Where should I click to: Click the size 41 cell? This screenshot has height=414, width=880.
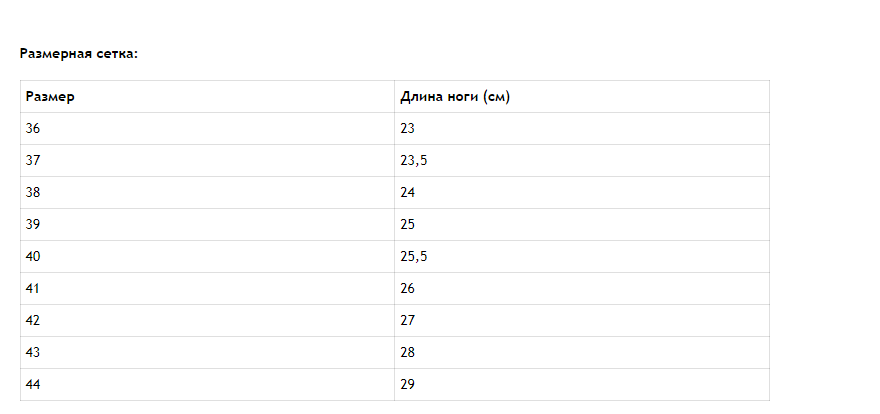click(x=35, y=289)
